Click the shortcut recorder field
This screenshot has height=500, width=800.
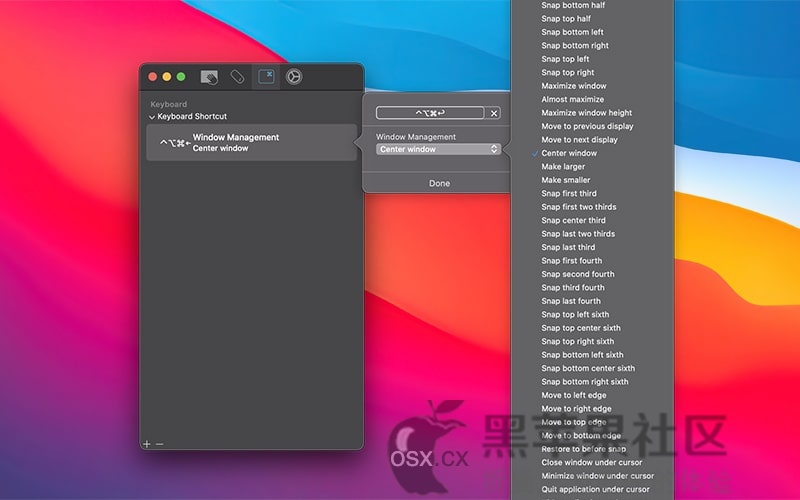[430, 113]
